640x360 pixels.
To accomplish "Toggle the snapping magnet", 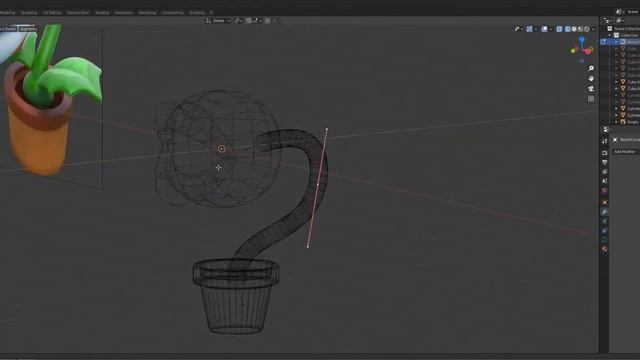I will 248,20.
